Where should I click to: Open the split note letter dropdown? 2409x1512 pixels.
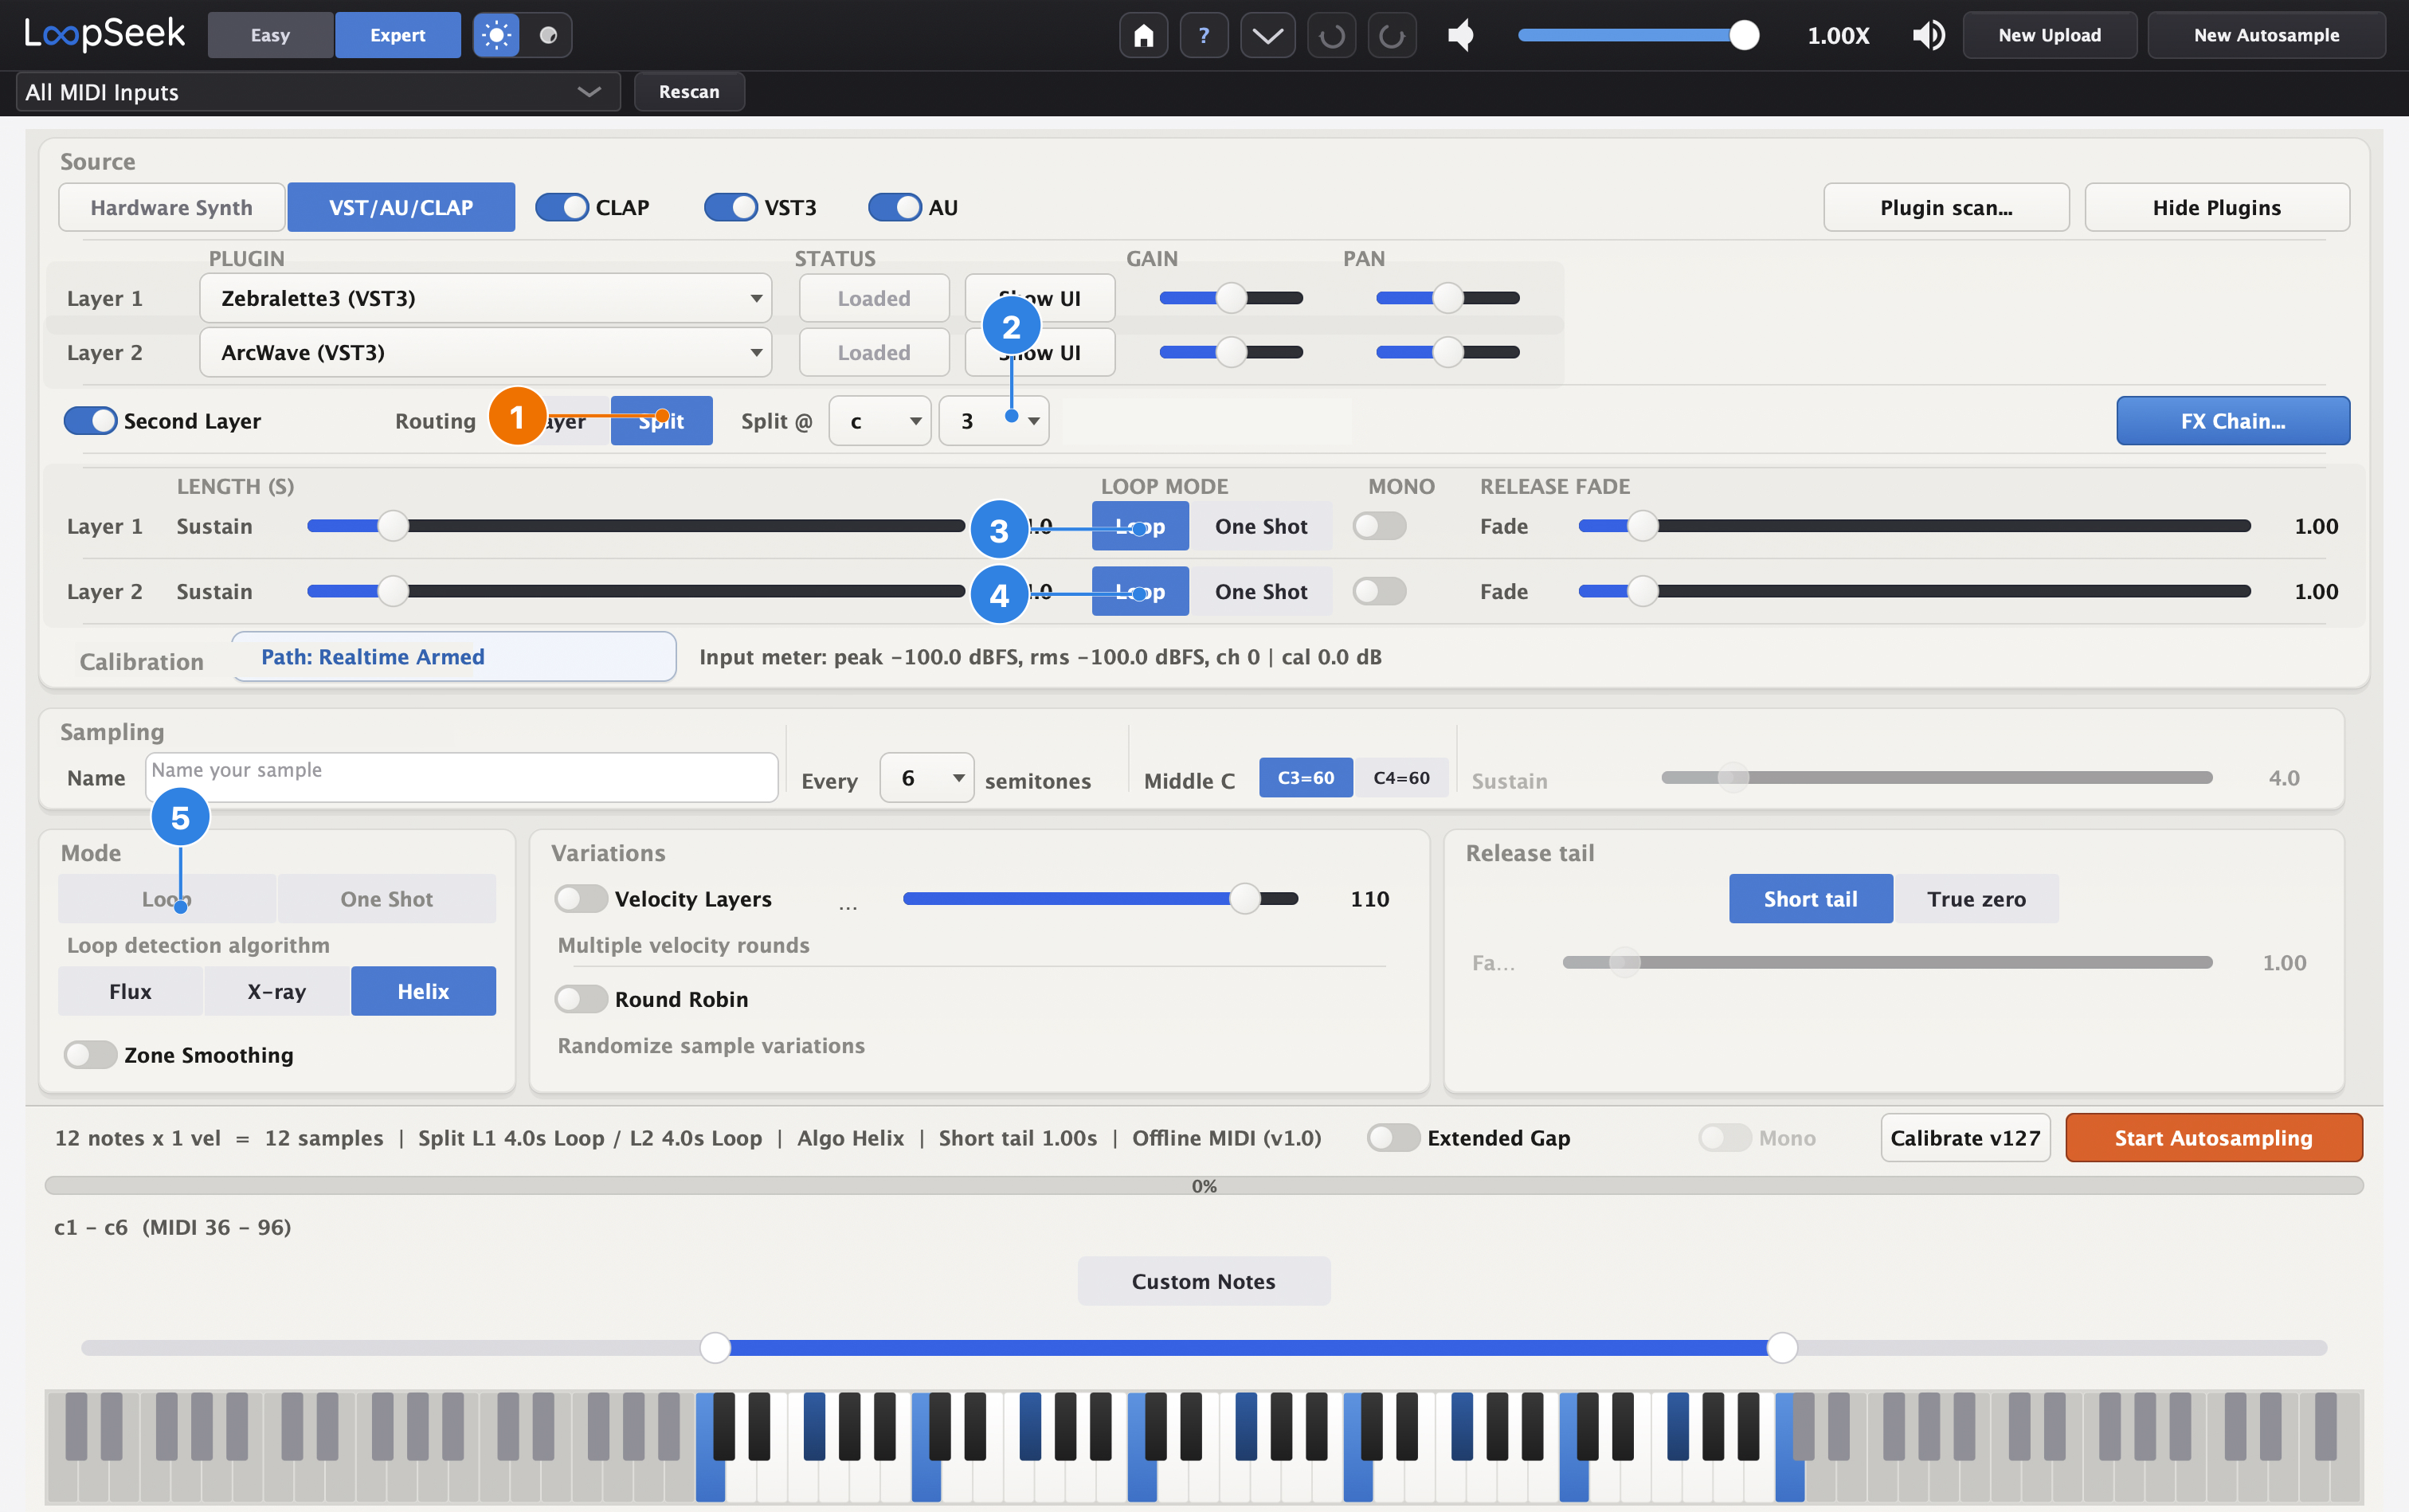[880, 421]
